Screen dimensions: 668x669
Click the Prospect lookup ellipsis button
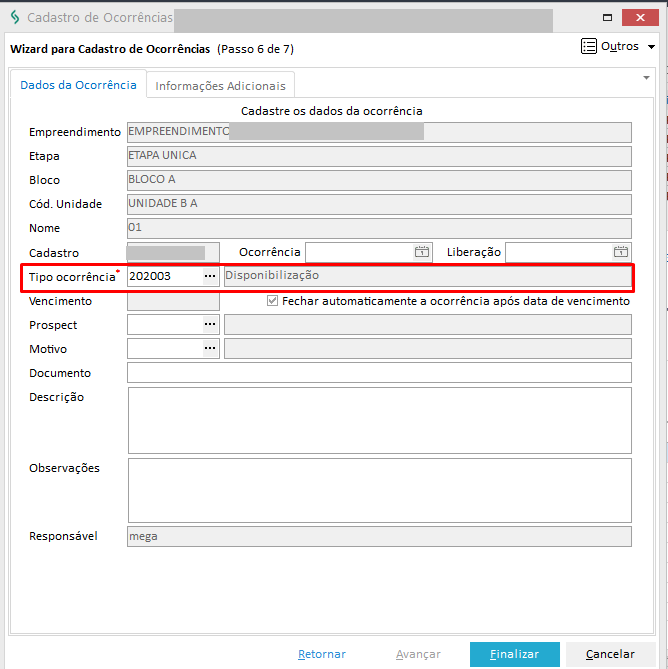click(x=210, y=325)
